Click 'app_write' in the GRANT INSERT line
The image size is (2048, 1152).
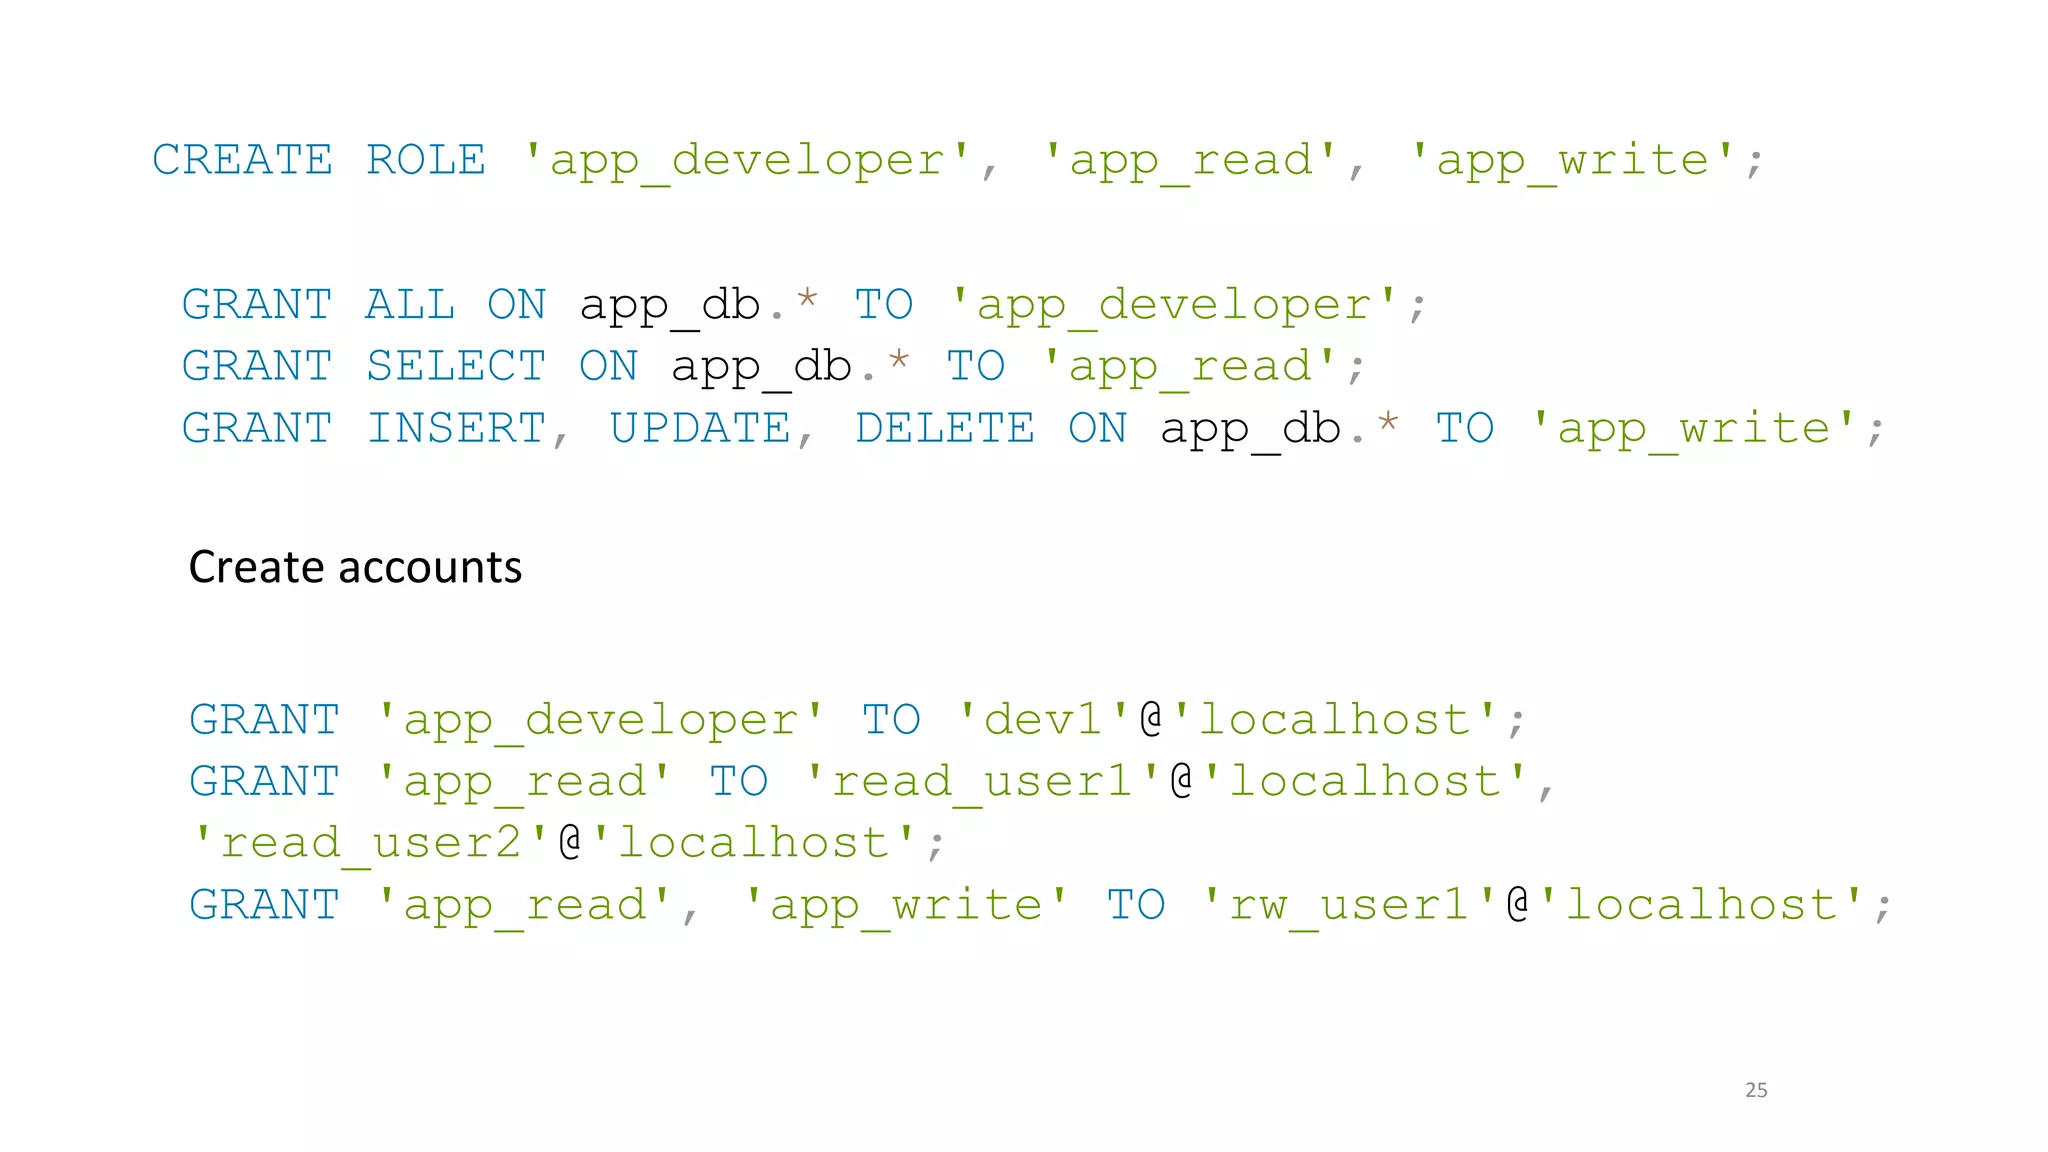pos(1694,430)
